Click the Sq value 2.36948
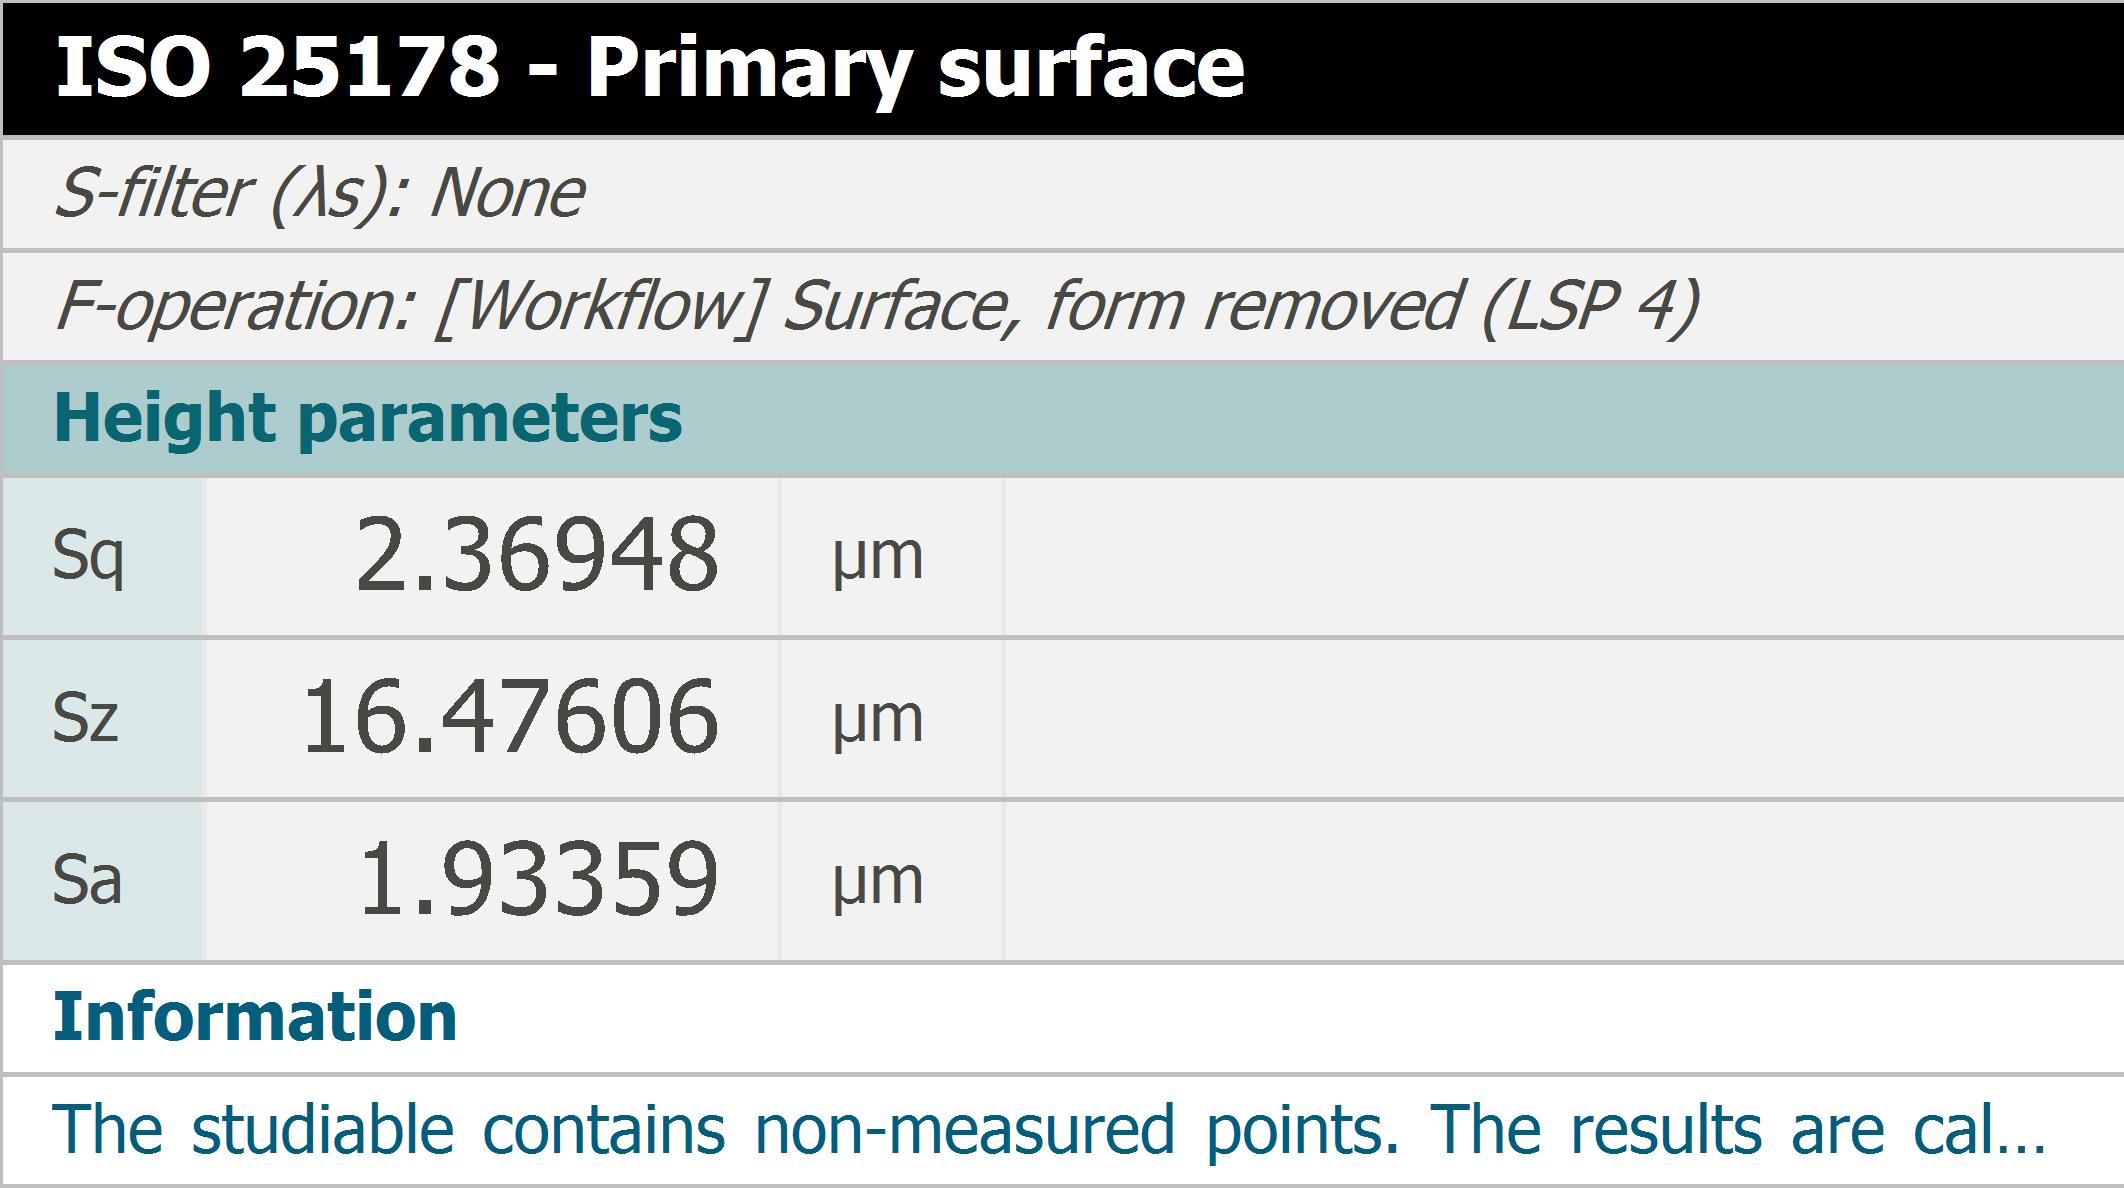Viewport: 2124px width, 1188px height. [537, 554]
